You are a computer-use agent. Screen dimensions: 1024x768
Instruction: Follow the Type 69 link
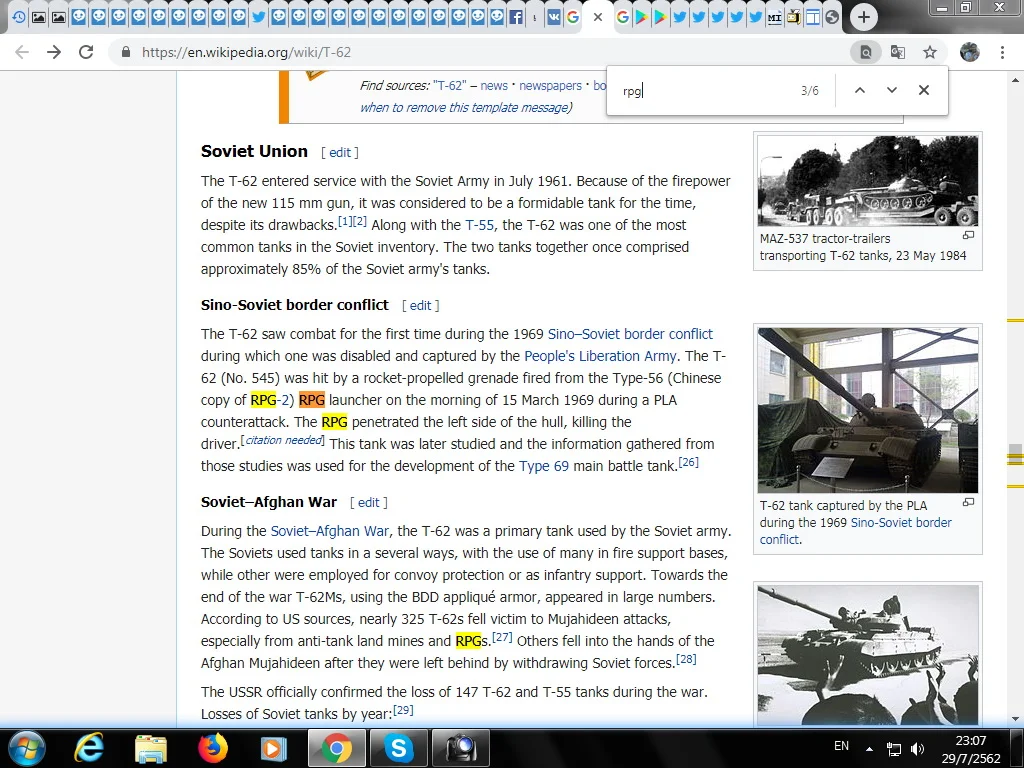pyautogui.click(x=543, y=466)
